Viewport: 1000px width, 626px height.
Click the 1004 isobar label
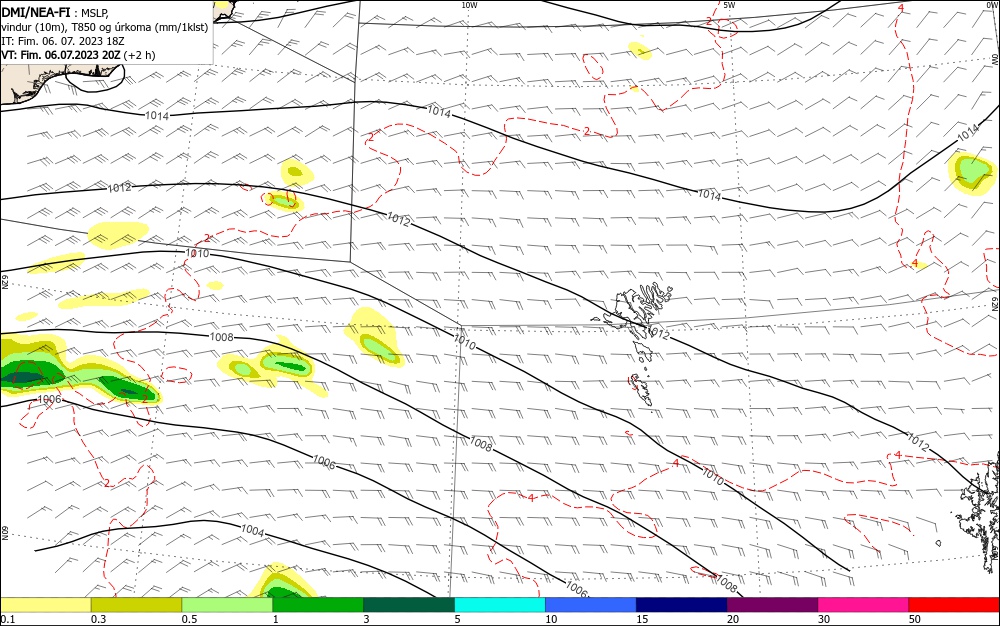[x=253, y=530]
